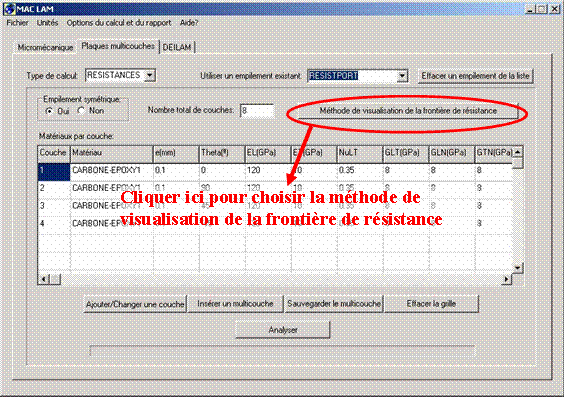Close the MAC LAM window
The image size is (566, 397).
click(554, 9)
